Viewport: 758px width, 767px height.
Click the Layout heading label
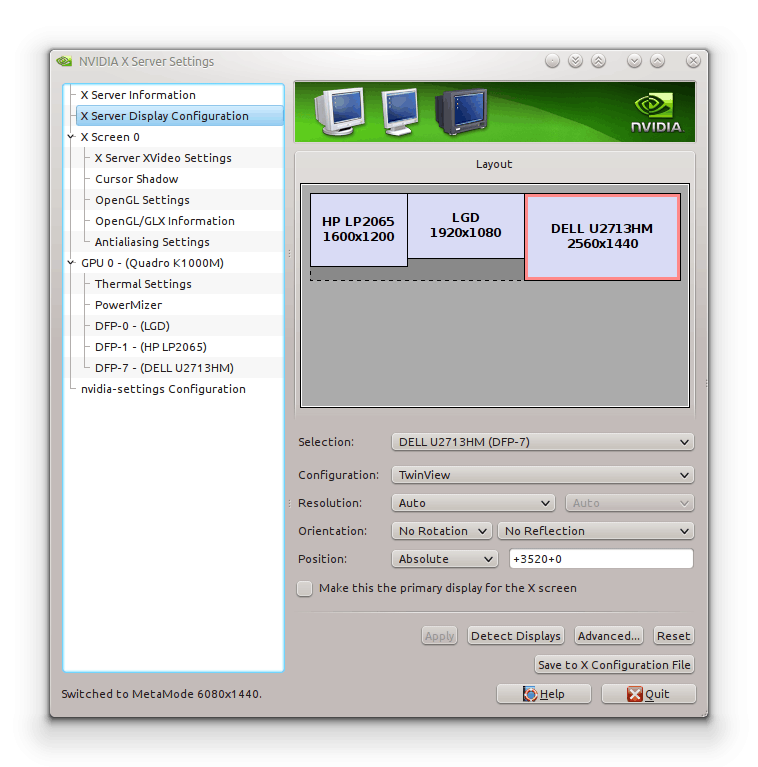(494, 164)
